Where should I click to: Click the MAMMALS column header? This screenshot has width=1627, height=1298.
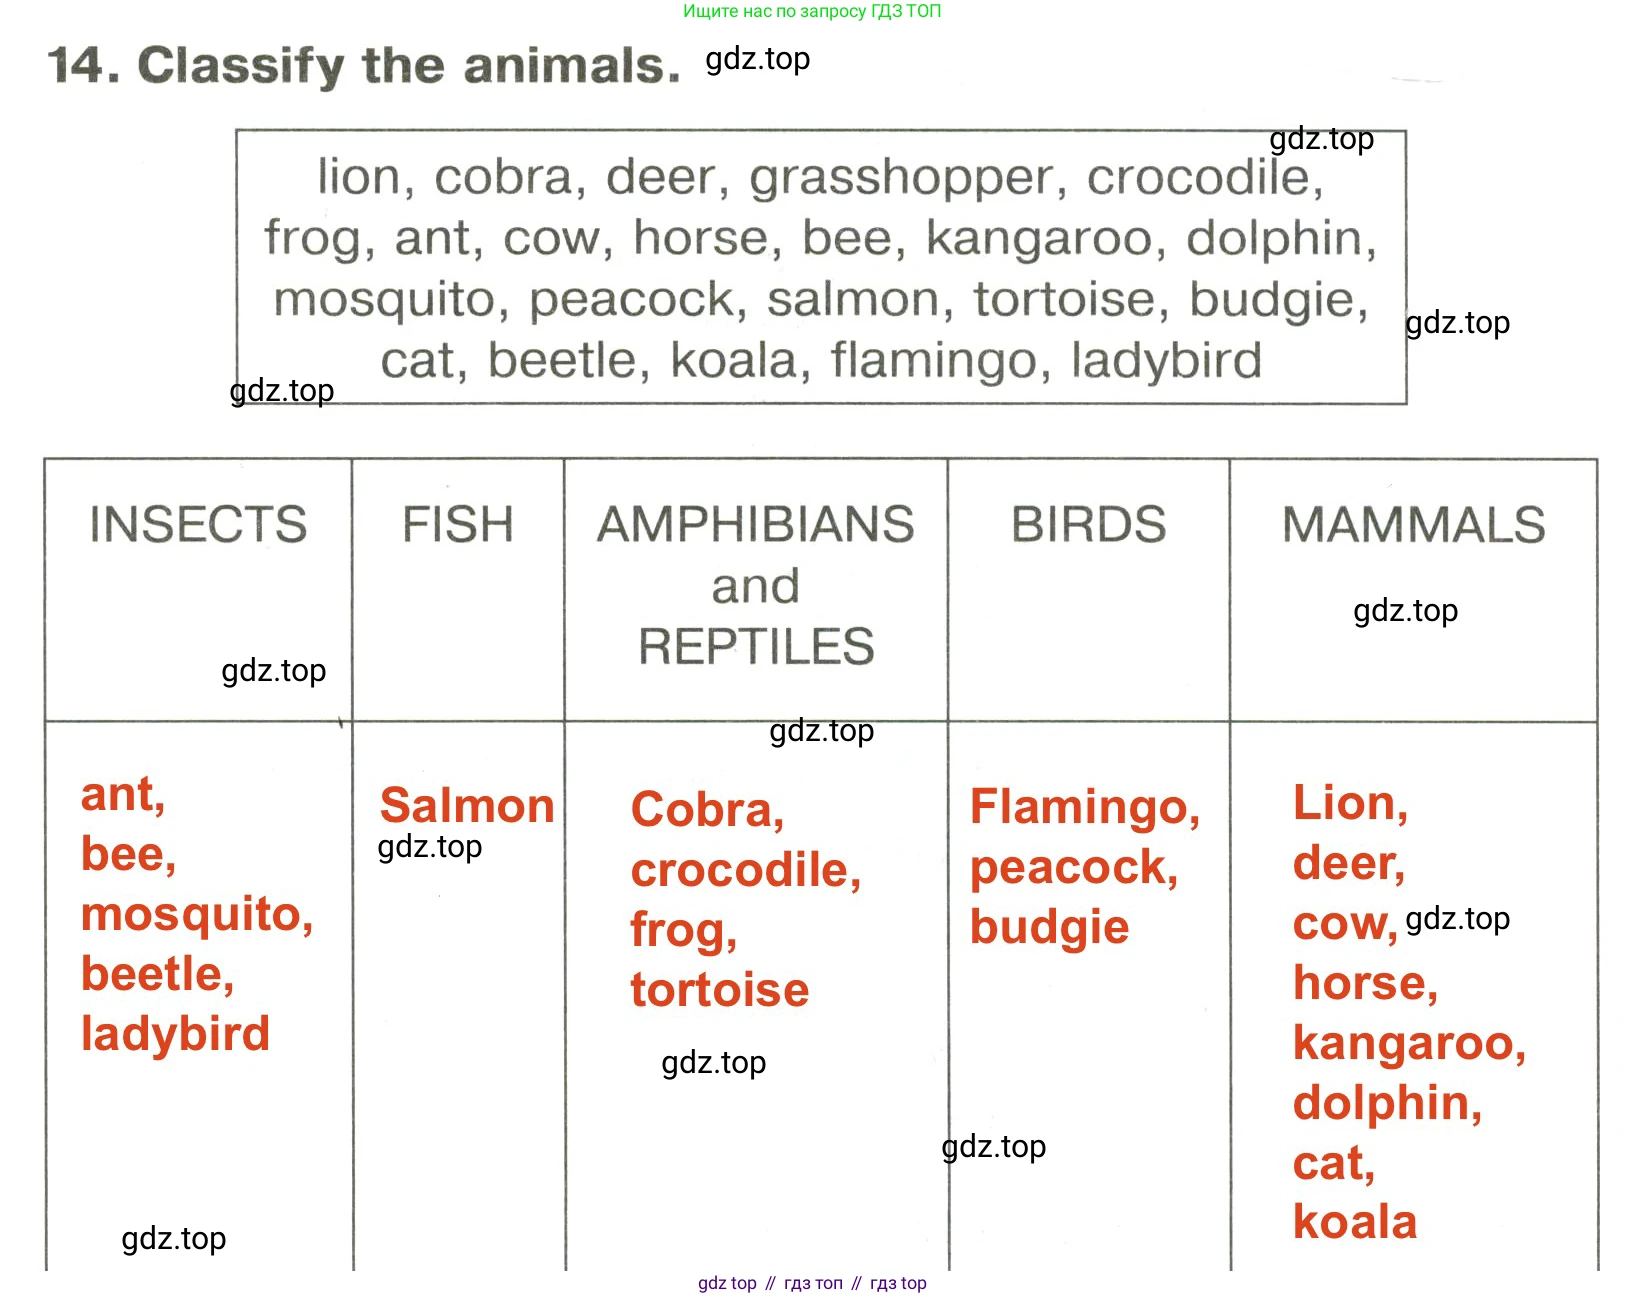point(1413,525)
